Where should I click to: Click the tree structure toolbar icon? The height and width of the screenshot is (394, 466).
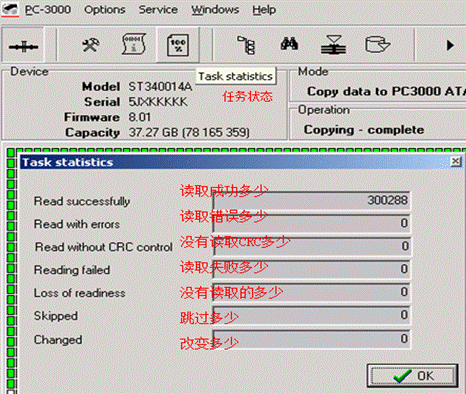(246, 45)
